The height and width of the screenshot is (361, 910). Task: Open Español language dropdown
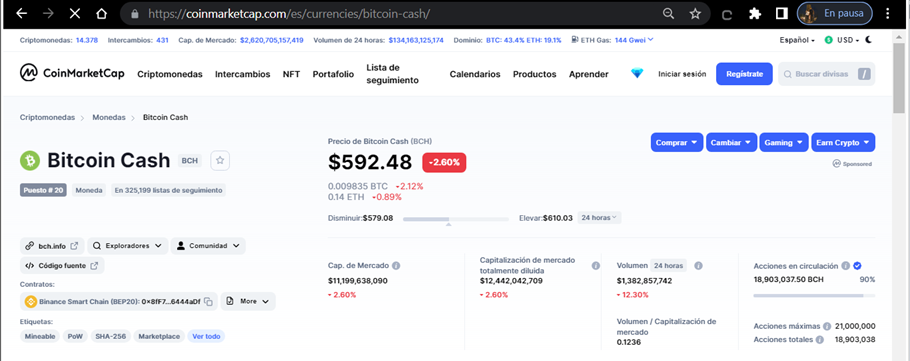coord(798,40)
